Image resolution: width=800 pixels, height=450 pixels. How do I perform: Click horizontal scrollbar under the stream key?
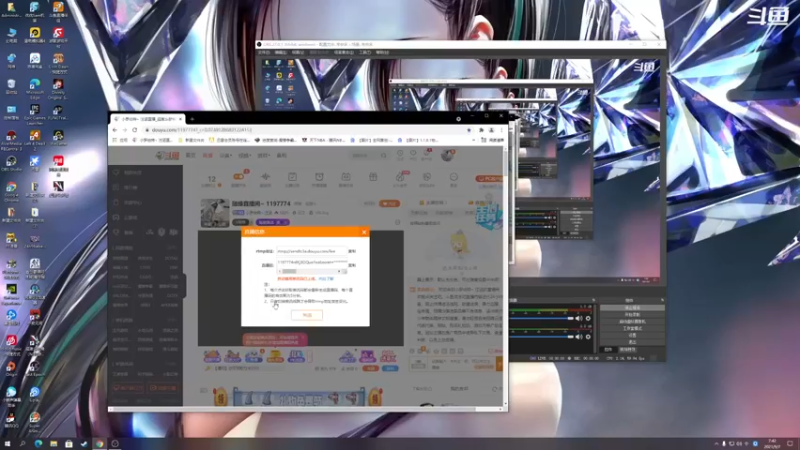coord(311,271)
